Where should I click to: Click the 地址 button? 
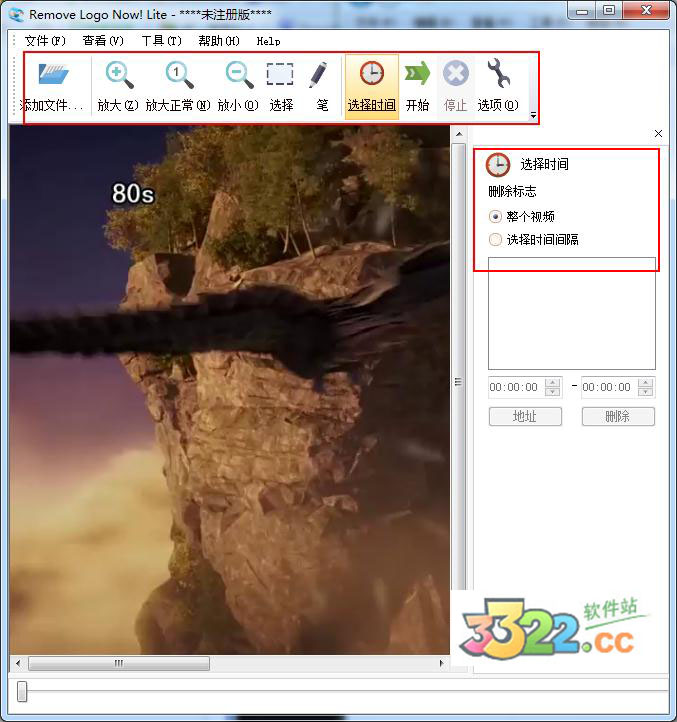(x=525, y=416)
